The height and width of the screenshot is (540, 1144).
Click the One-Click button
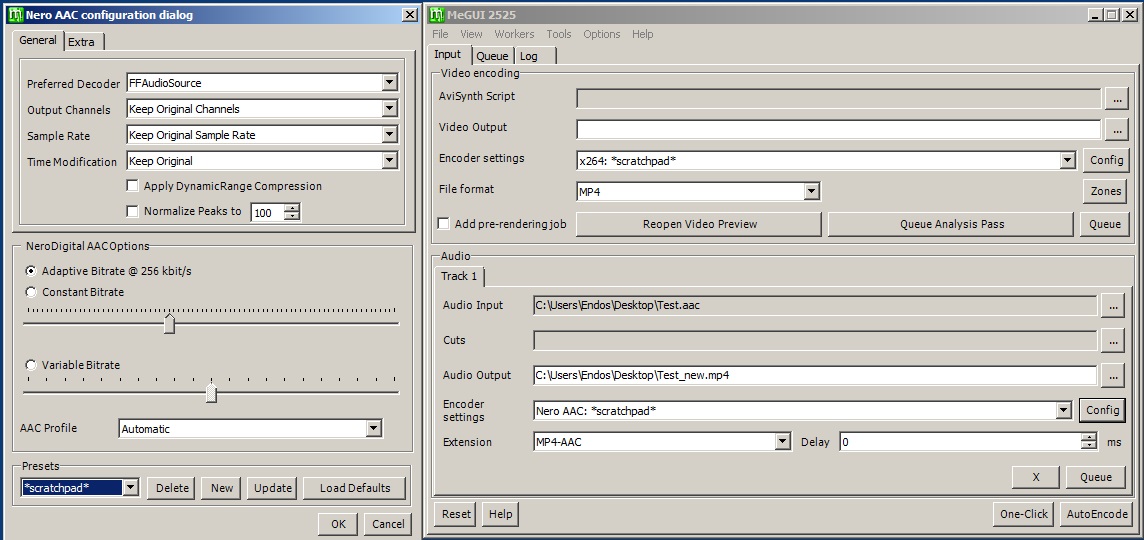1024,514
